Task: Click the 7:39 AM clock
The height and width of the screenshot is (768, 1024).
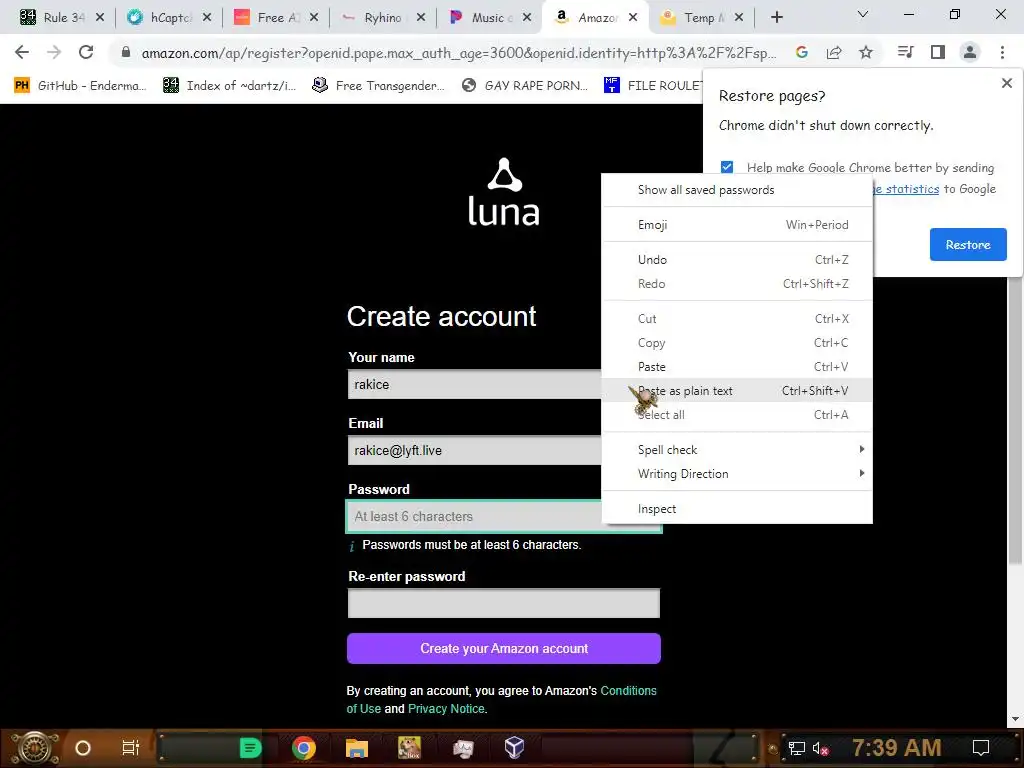Action: [x=897, y=748]
